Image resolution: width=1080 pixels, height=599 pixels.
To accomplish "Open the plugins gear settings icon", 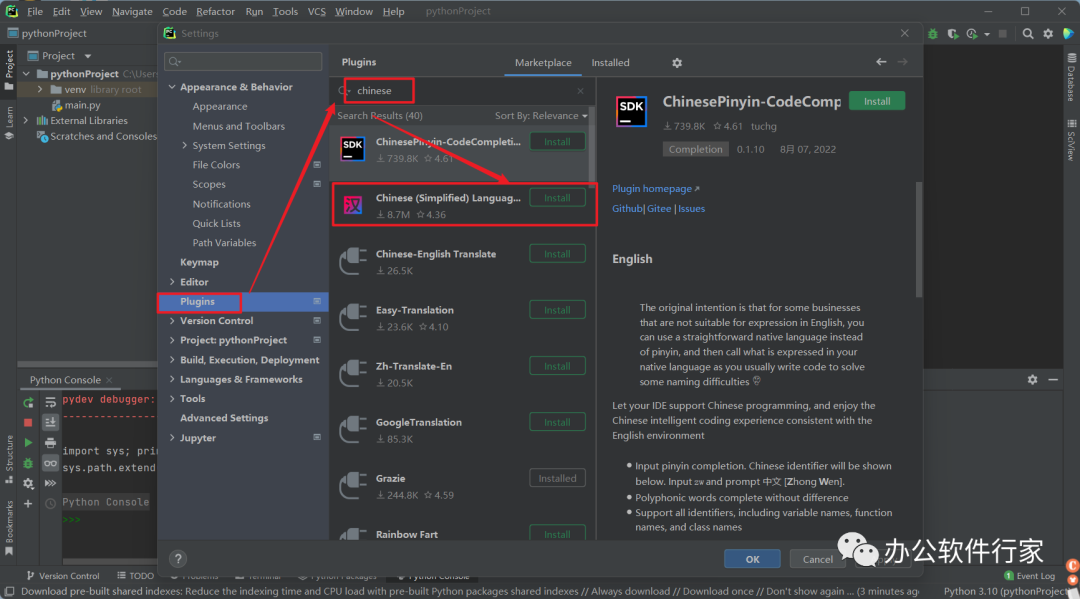I will tap(677, 63).
